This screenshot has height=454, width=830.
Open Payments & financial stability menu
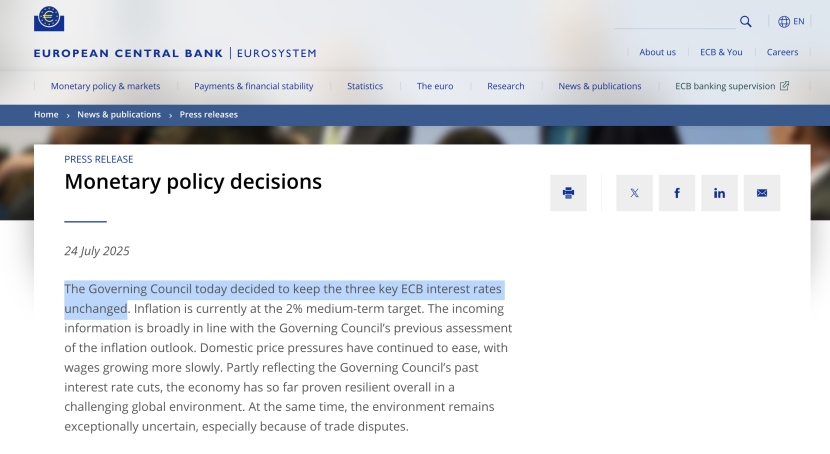point(253,86)
